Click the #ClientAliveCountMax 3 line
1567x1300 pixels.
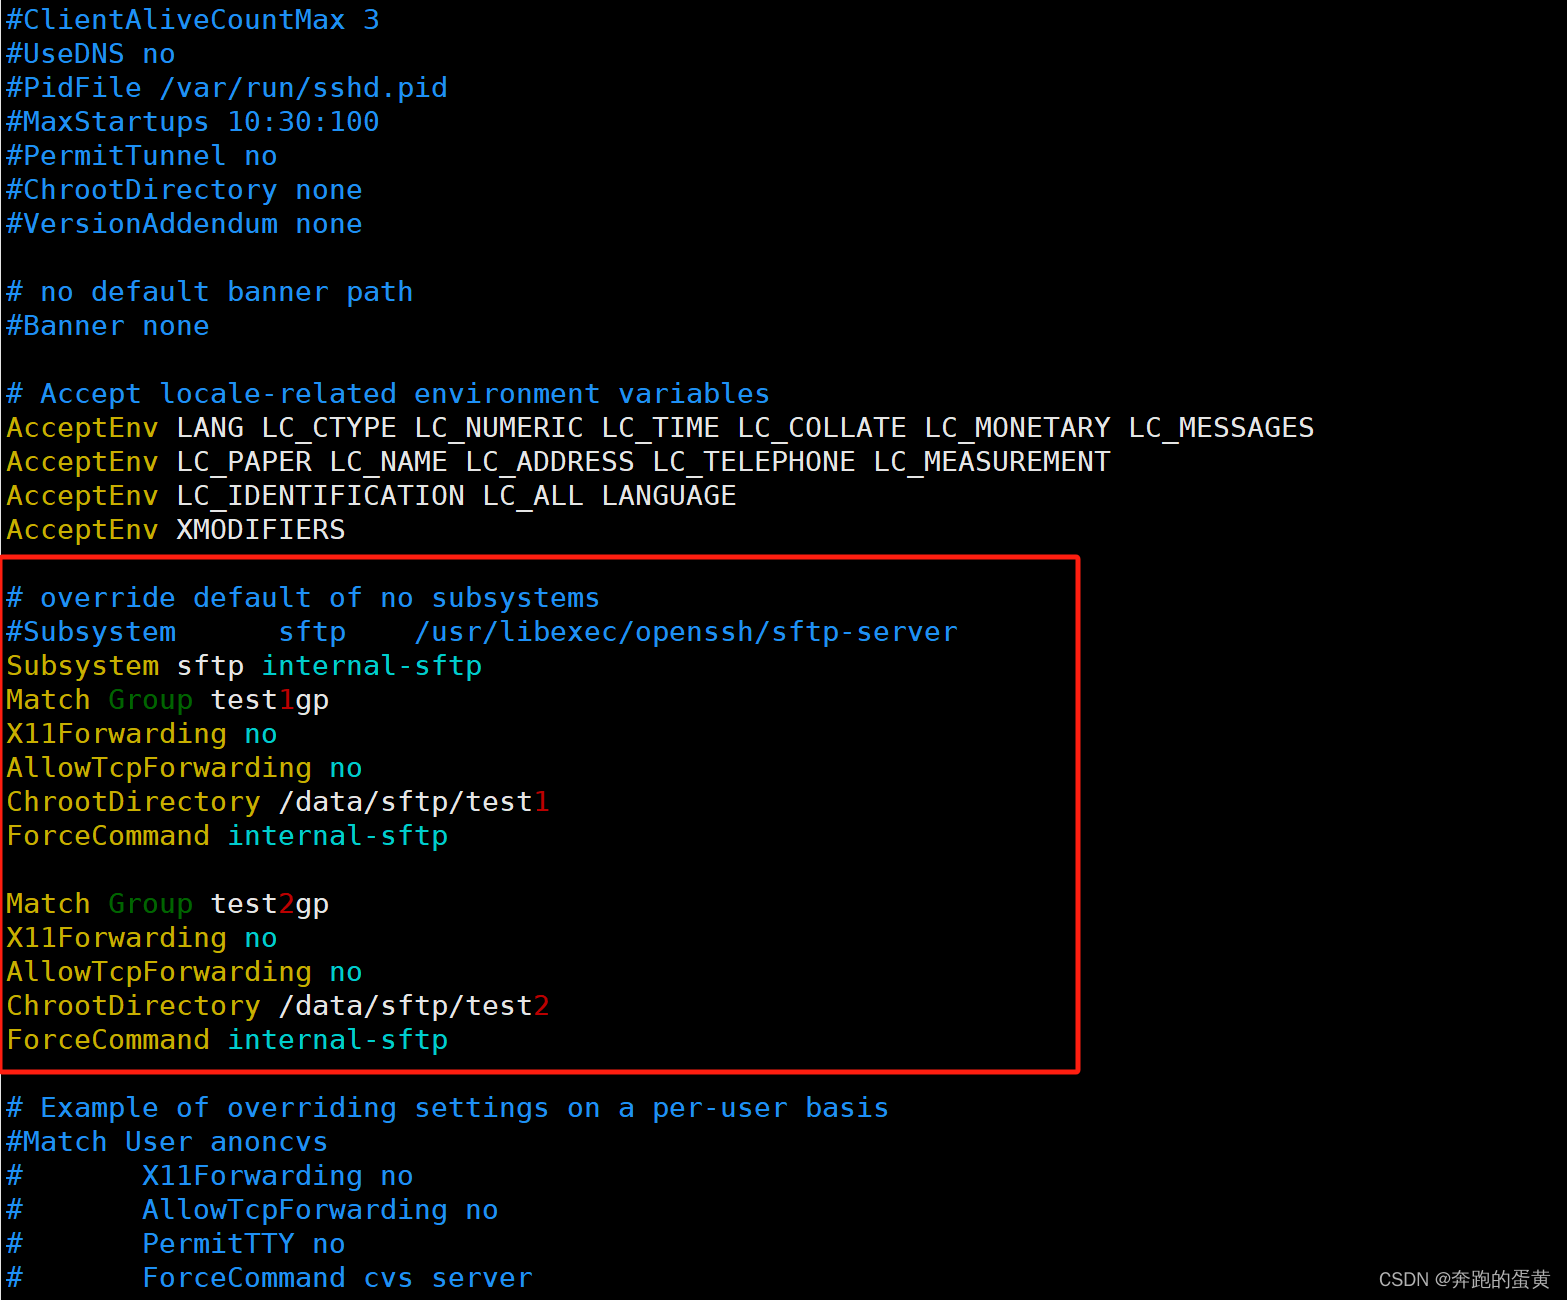pyautogui.click(x=192, y=19)
